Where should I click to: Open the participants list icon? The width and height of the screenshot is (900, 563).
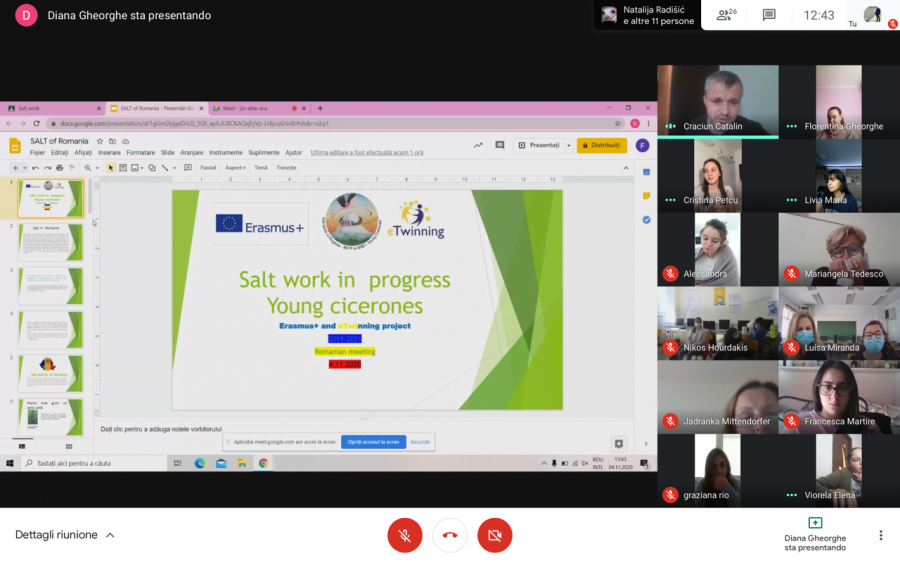725,15
